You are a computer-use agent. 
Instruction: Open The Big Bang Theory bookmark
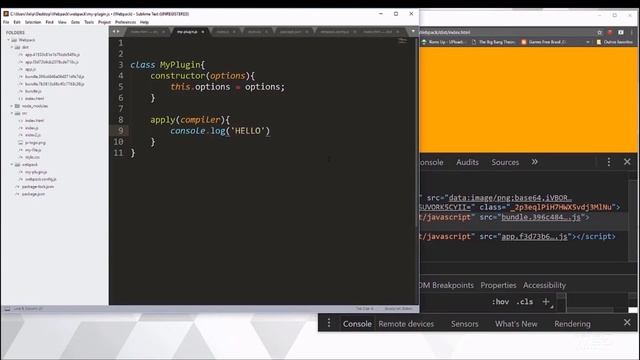493,42
